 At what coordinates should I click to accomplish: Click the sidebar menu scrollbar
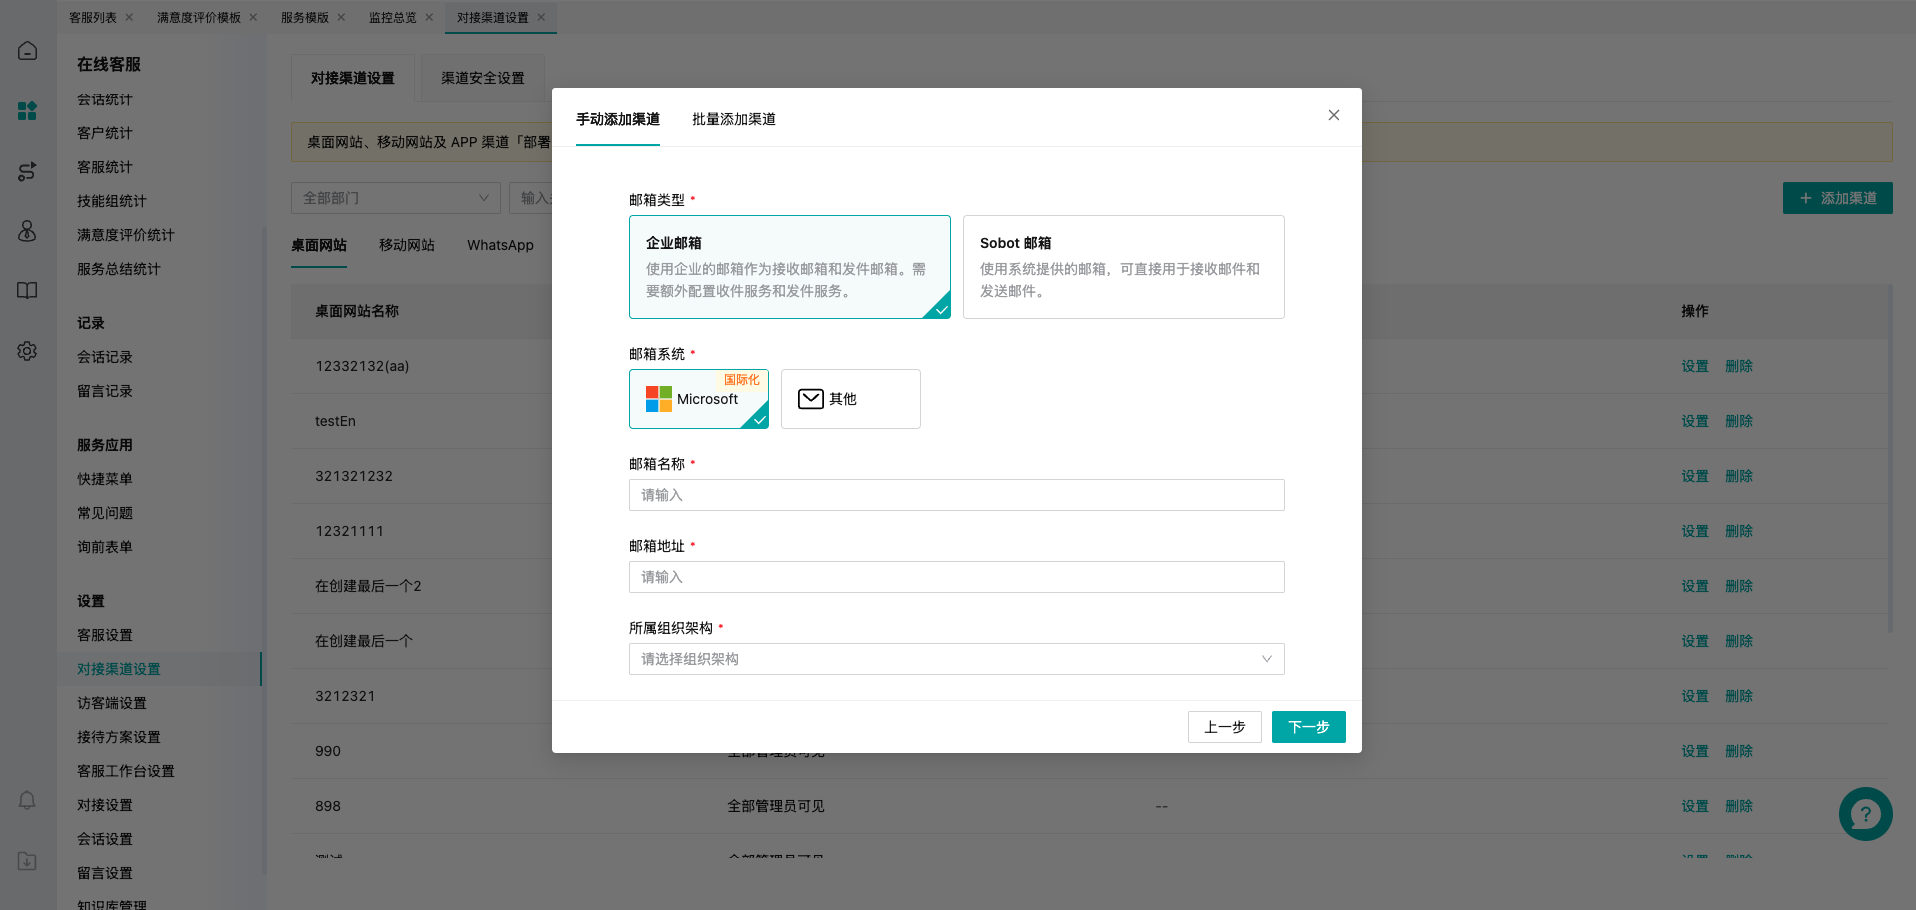click(x=264, y=550)
